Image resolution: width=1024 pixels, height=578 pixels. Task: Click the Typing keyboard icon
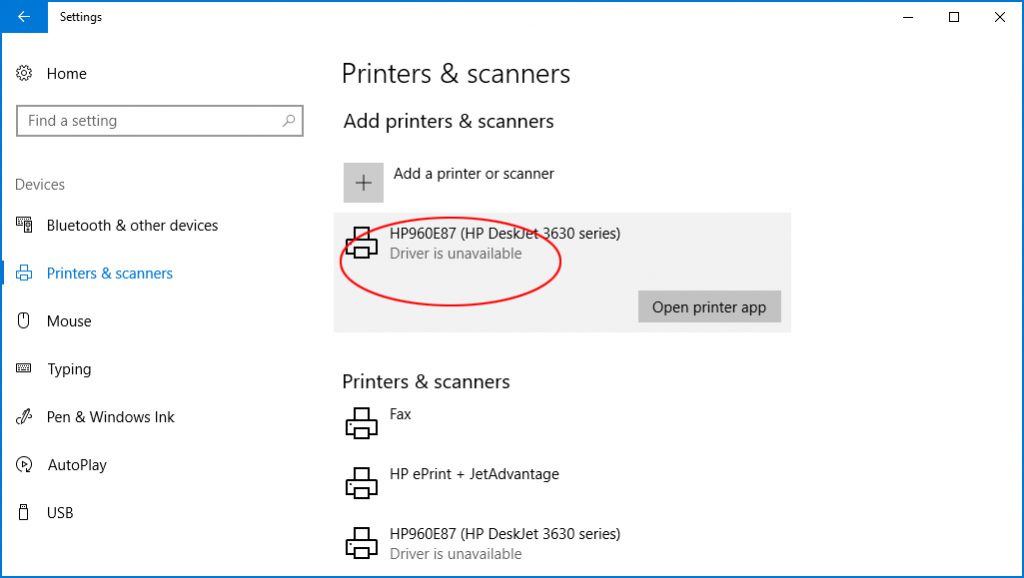pos(24,368)
